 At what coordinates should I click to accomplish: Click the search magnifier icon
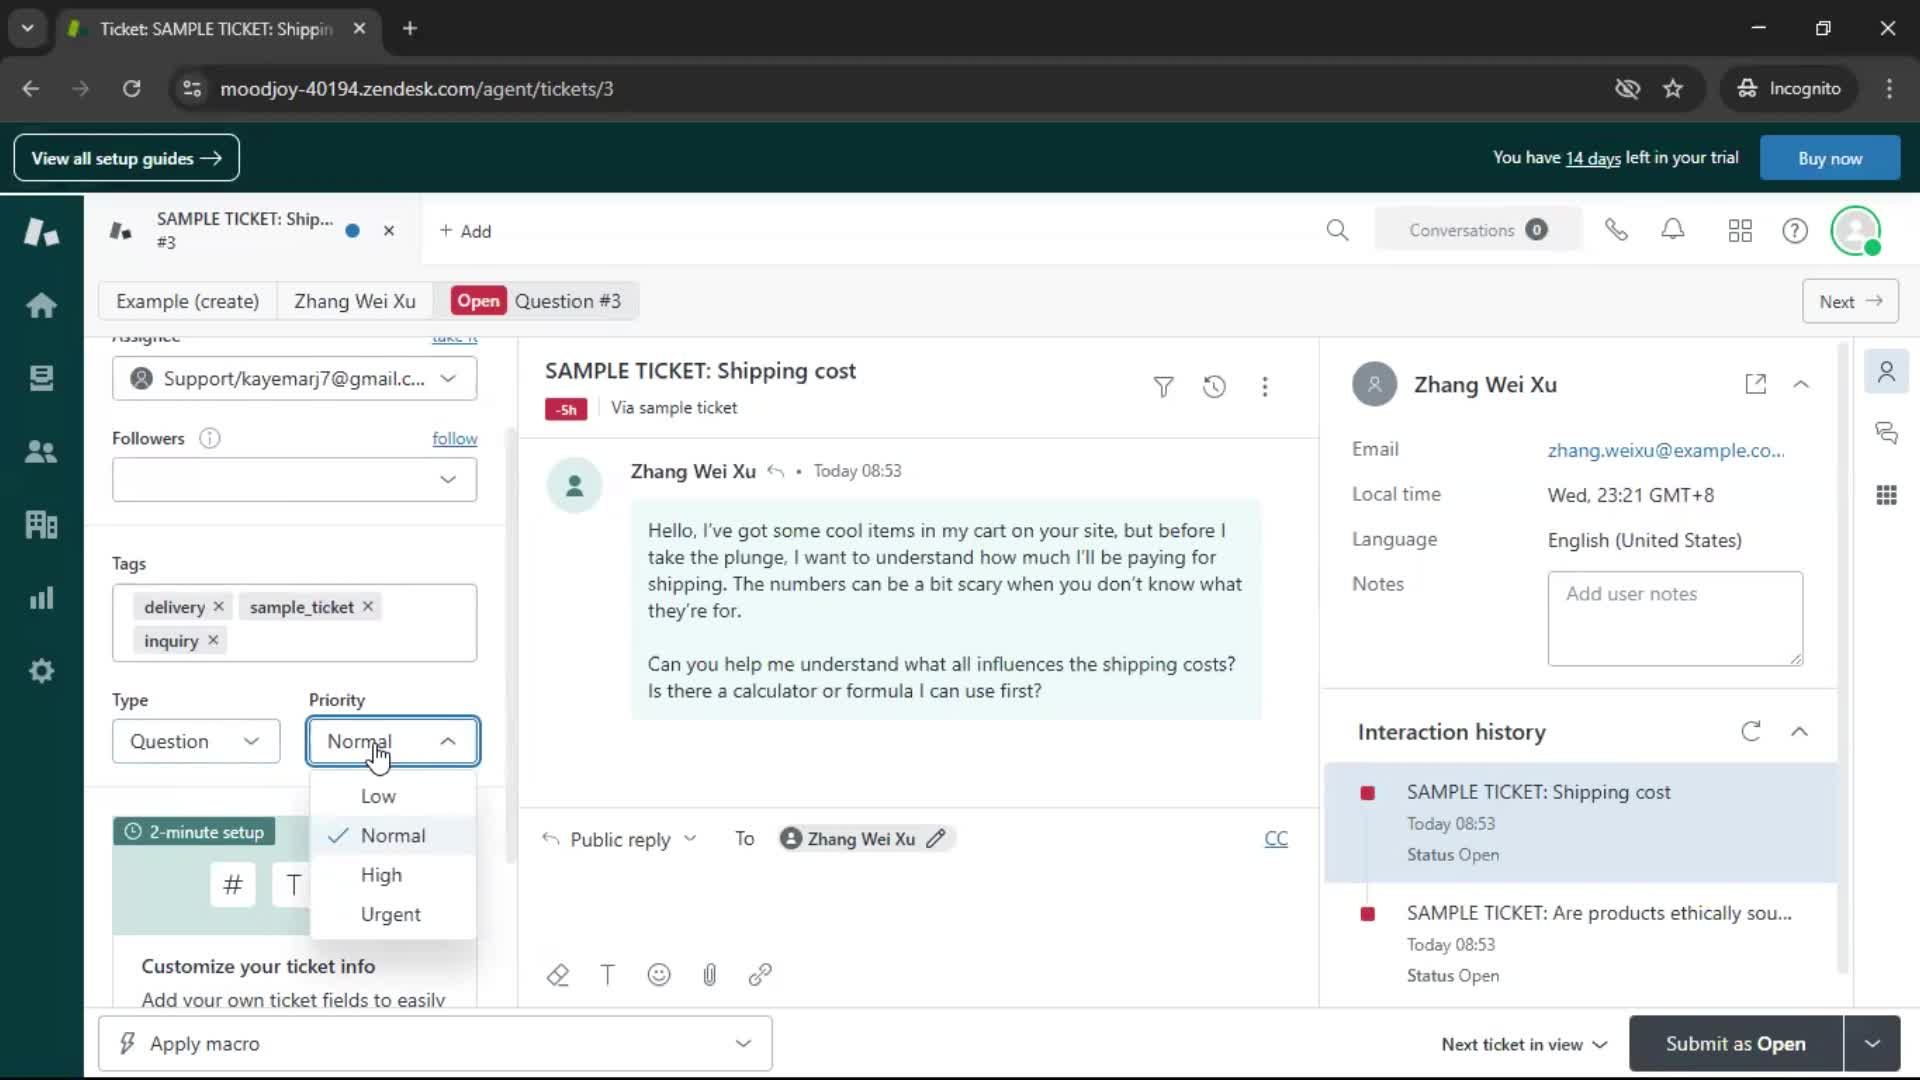click(x=1337, y=231)
